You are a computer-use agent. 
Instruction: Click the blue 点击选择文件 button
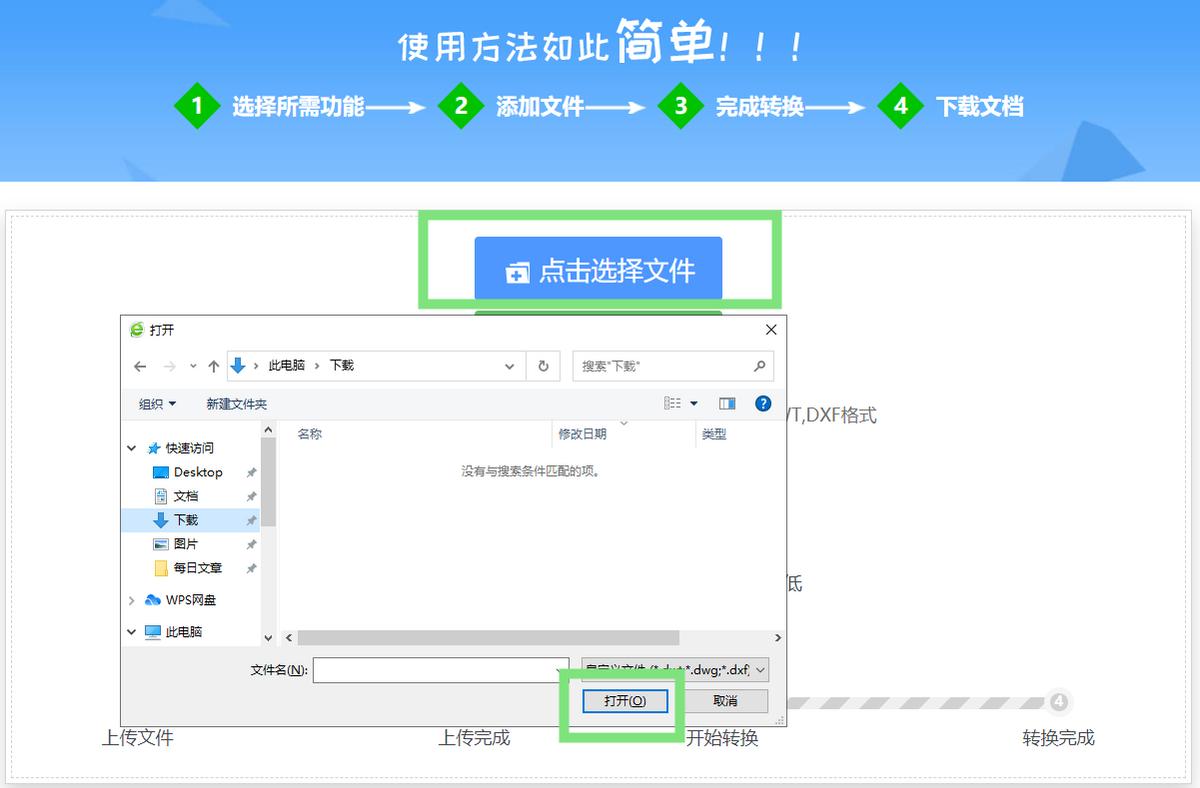click(x=598, y=270)
